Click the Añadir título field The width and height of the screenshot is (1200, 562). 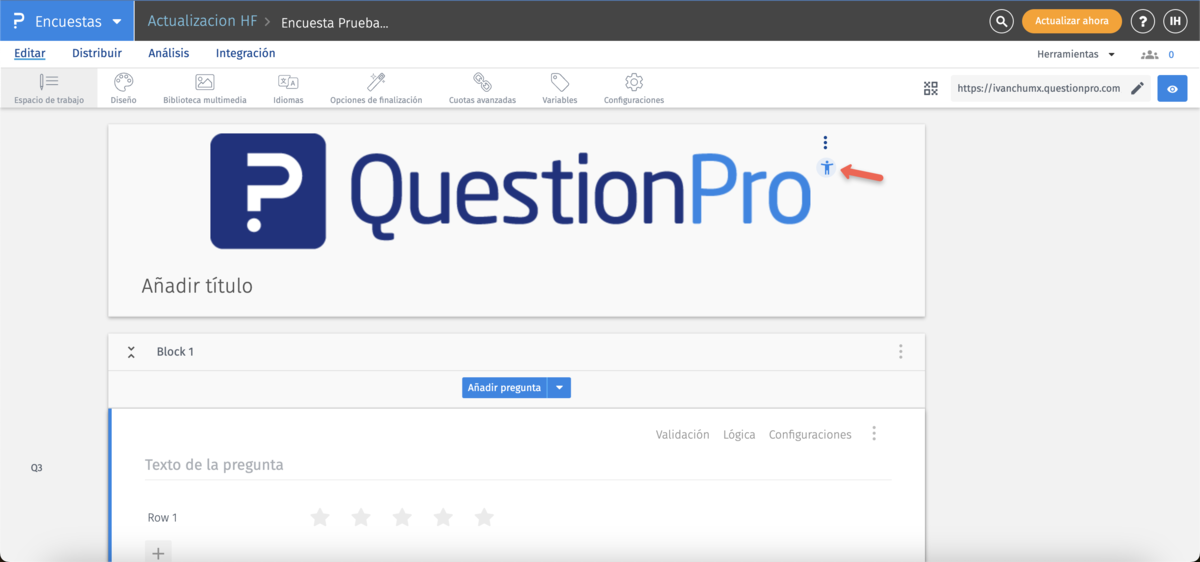(x=197, y=286)
